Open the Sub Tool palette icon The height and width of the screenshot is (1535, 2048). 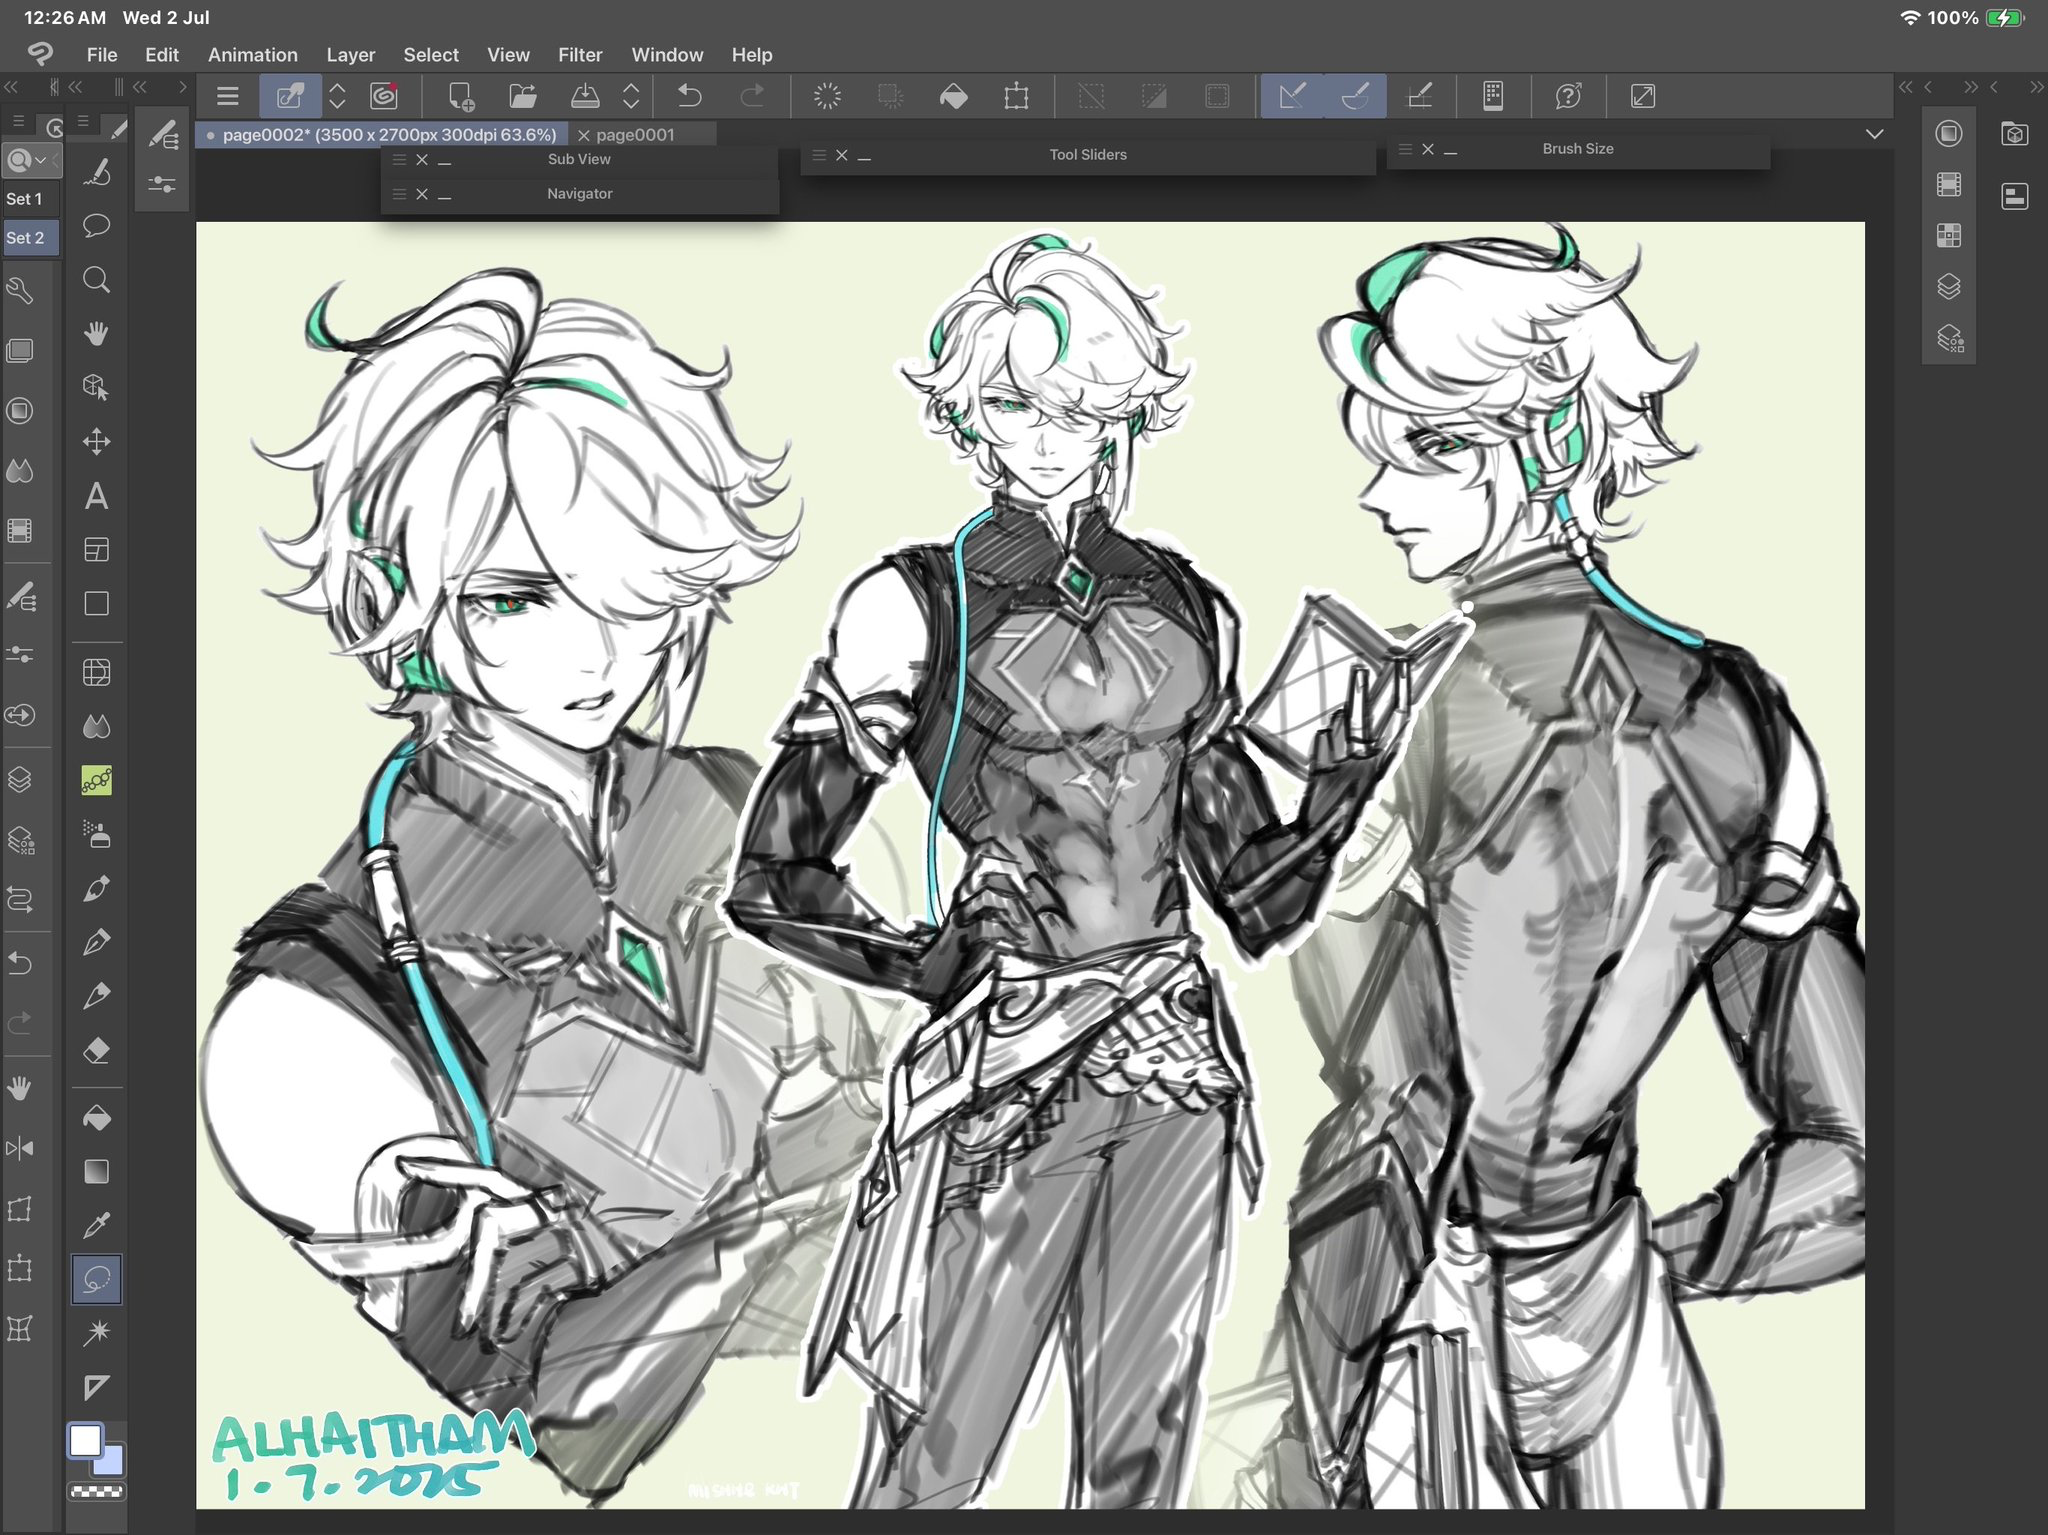pyautogui.click(x=162, y=134)
